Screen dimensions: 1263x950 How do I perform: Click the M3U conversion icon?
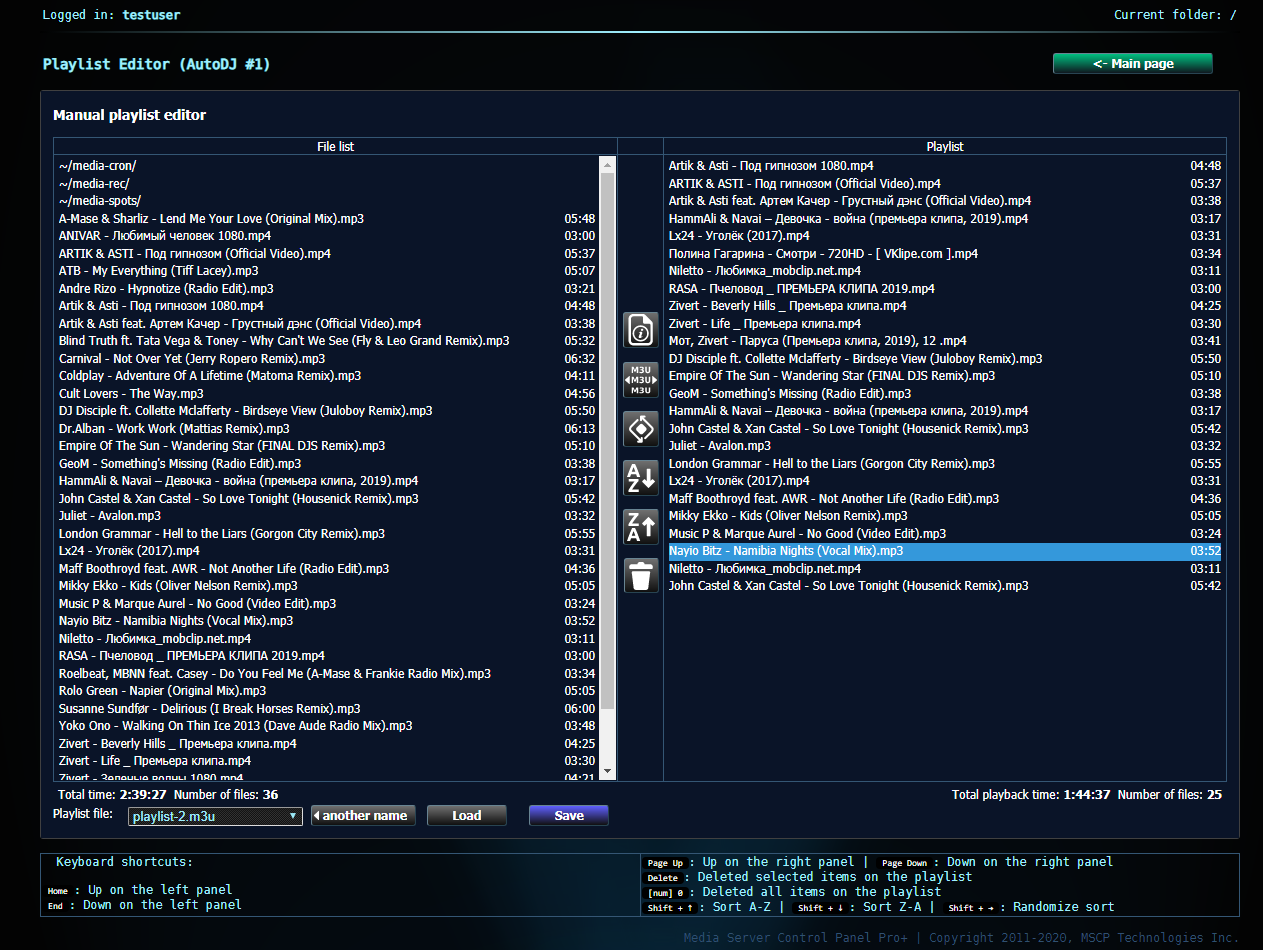(640, 379)
